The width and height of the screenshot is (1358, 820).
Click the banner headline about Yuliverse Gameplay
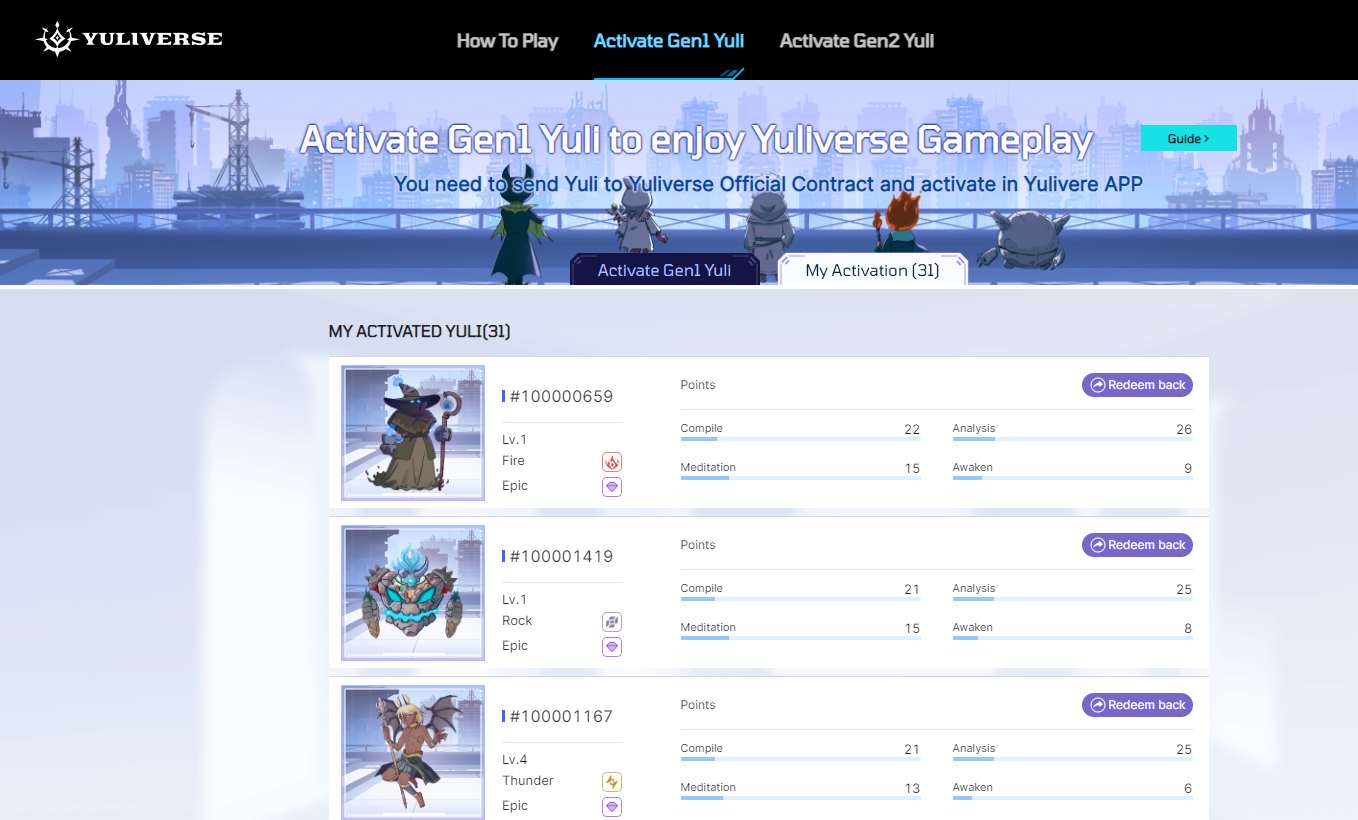tap(696, 140)
